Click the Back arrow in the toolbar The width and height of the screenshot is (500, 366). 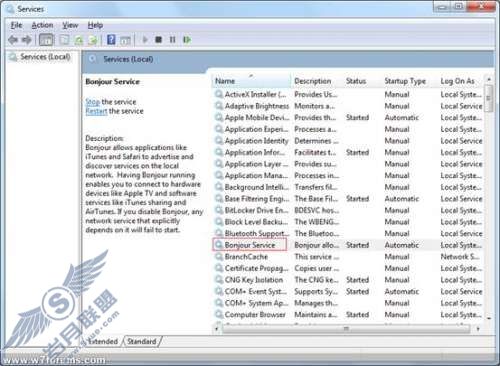[x=13, y=40]
